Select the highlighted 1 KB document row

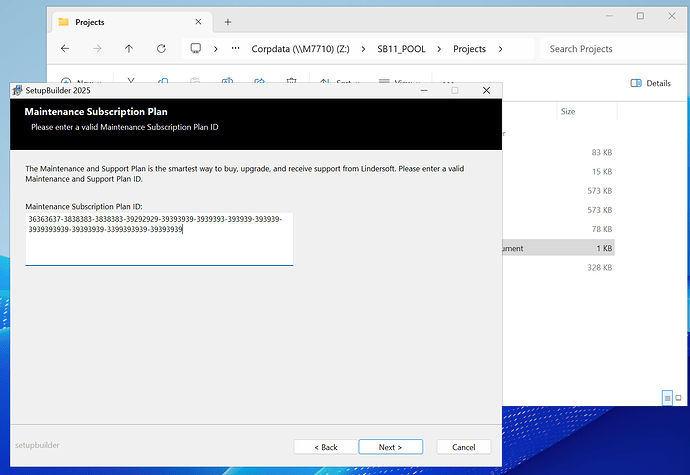pyautogui.click(x=558, y=248)
